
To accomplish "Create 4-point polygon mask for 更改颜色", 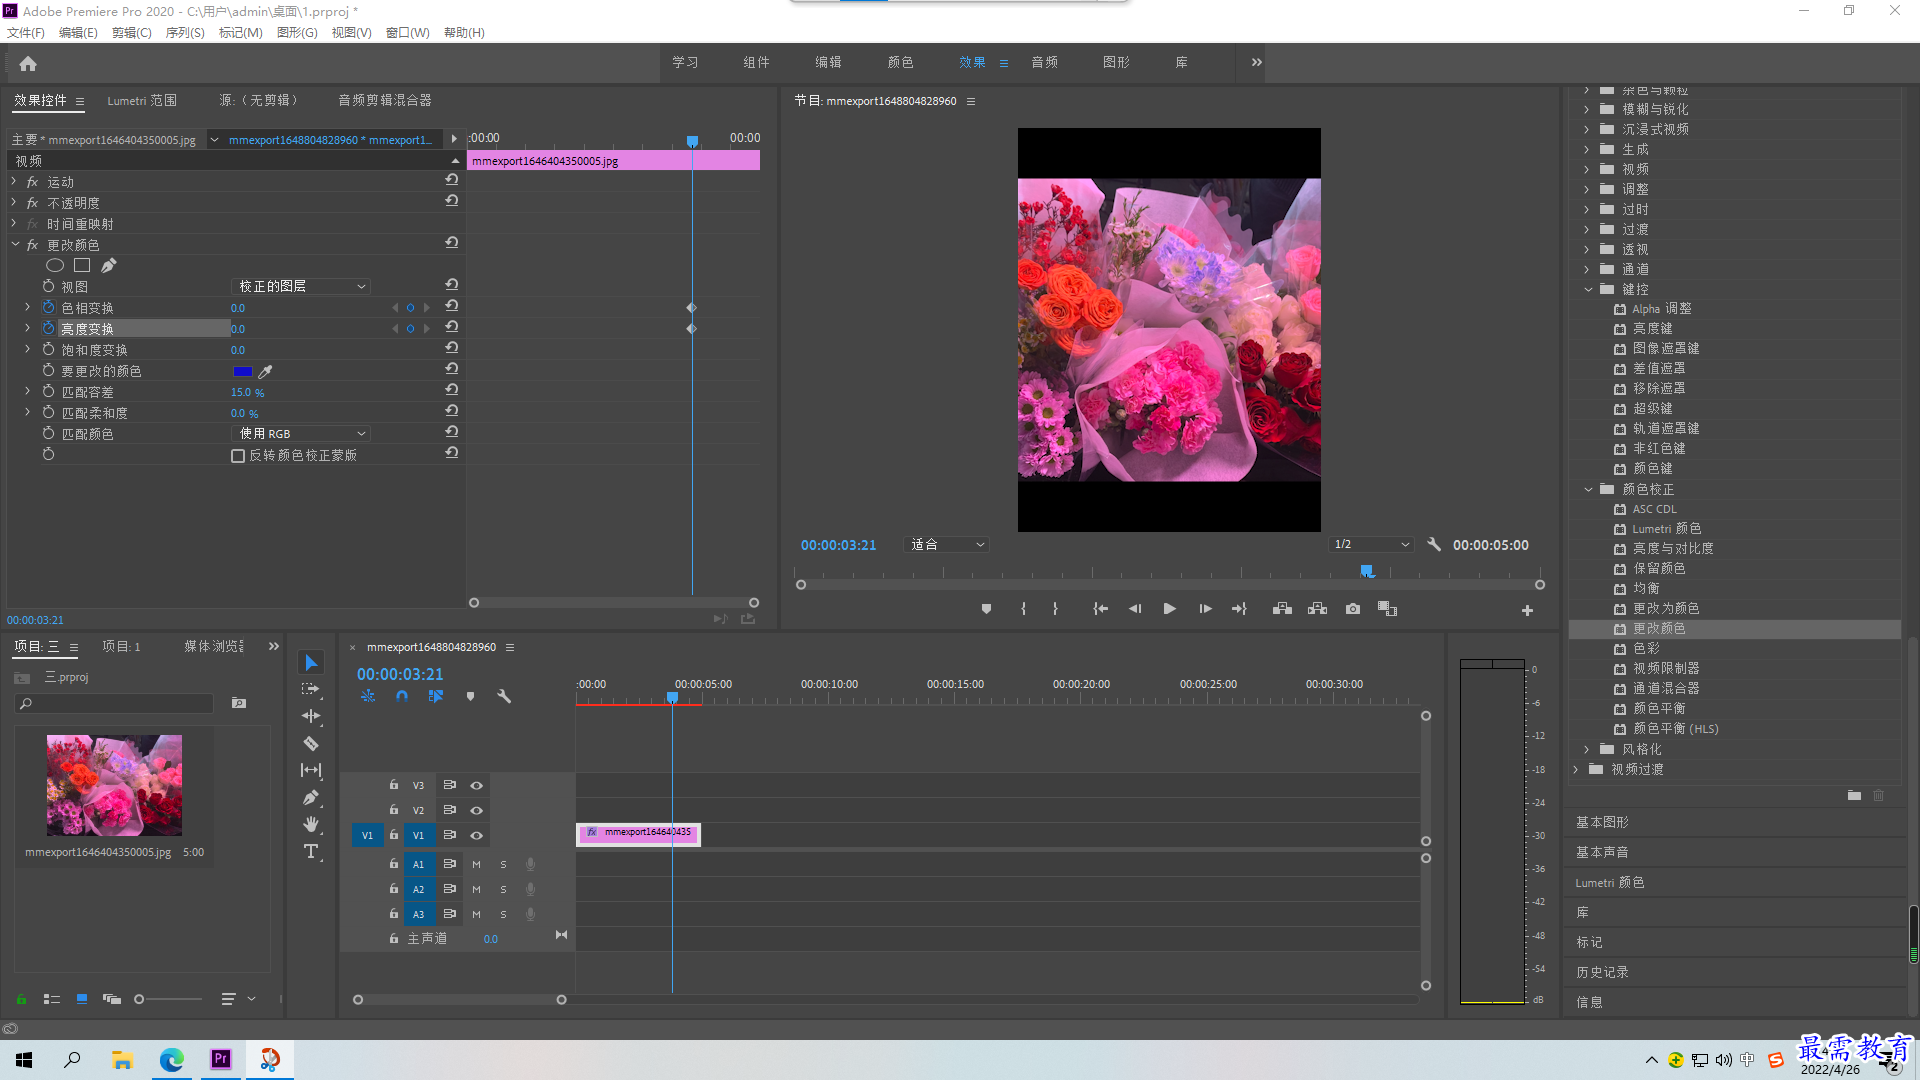I will coord(82,265).
